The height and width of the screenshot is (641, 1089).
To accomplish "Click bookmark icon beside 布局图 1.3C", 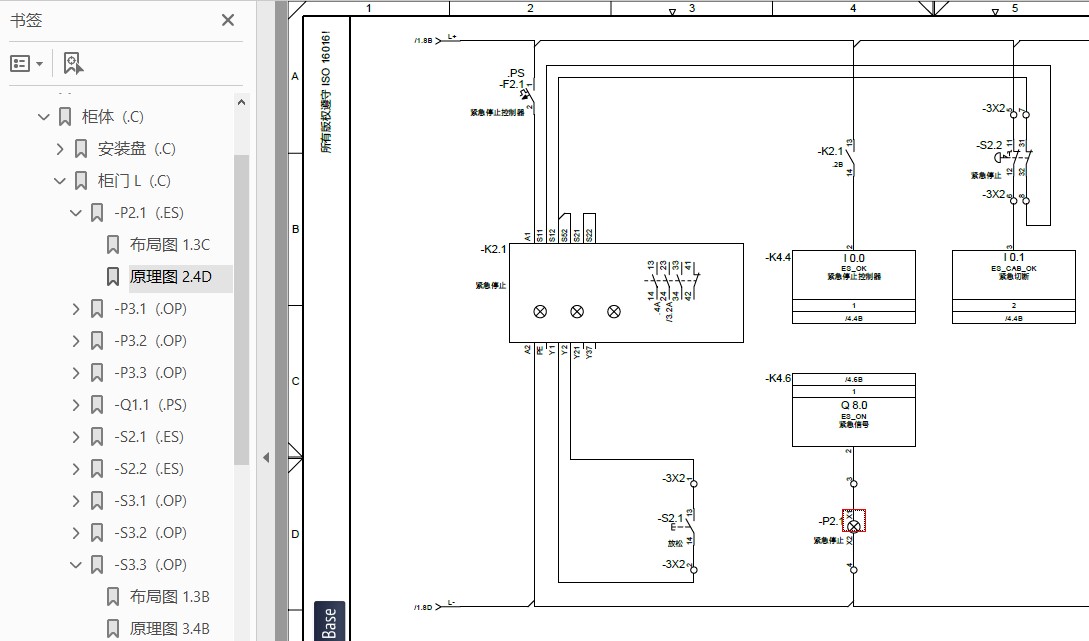I will click(x=113, y=244).
